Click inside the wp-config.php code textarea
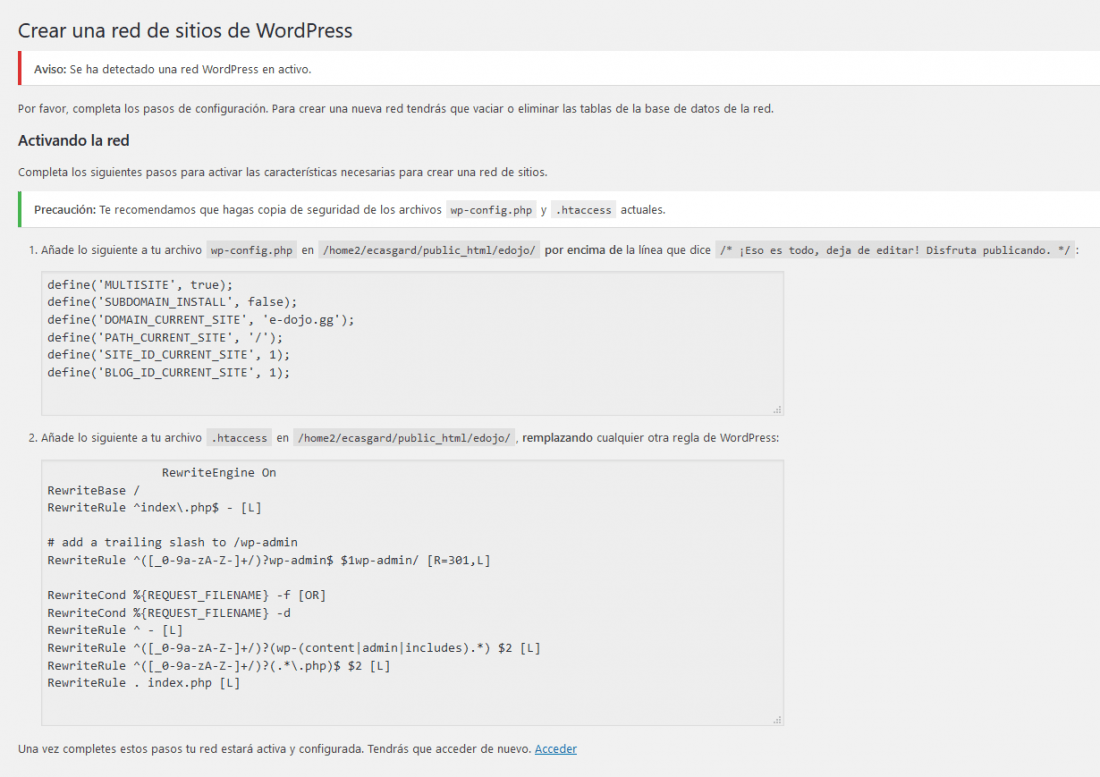This screenshot has height=777, width=1100. click(412, 344)
